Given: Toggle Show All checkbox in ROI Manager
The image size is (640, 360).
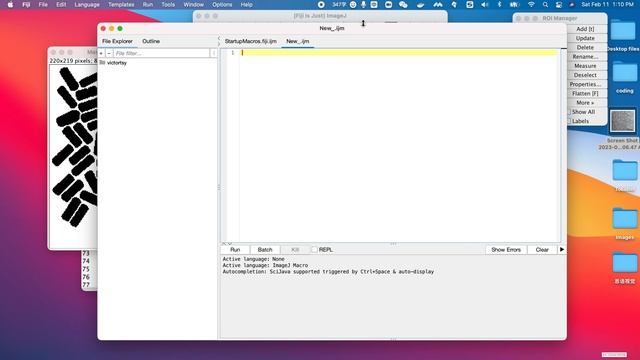Looking at the screenshot, I should coord(569,112).
